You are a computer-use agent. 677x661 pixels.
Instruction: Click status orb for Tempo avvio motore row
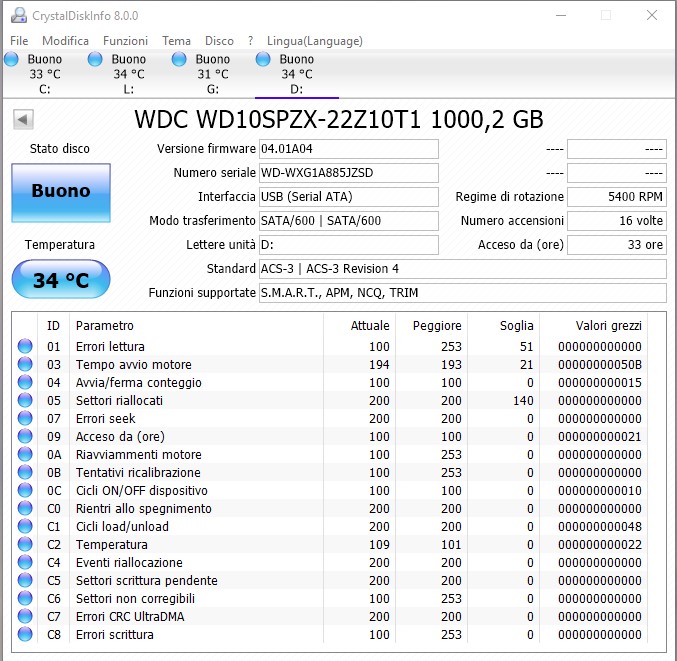25,364
